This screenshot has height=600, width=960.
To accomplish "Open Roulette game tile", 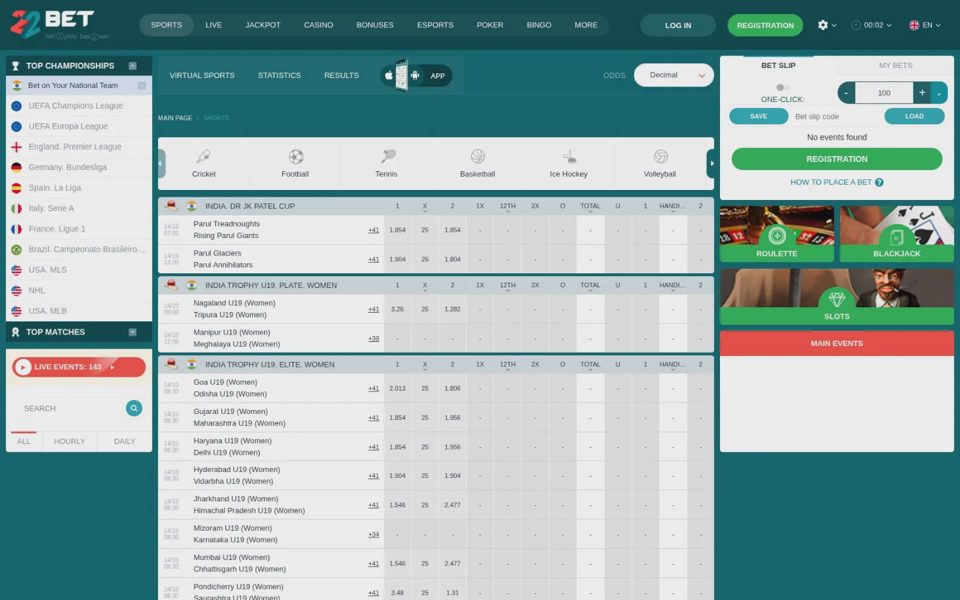I will pos(777,234).
